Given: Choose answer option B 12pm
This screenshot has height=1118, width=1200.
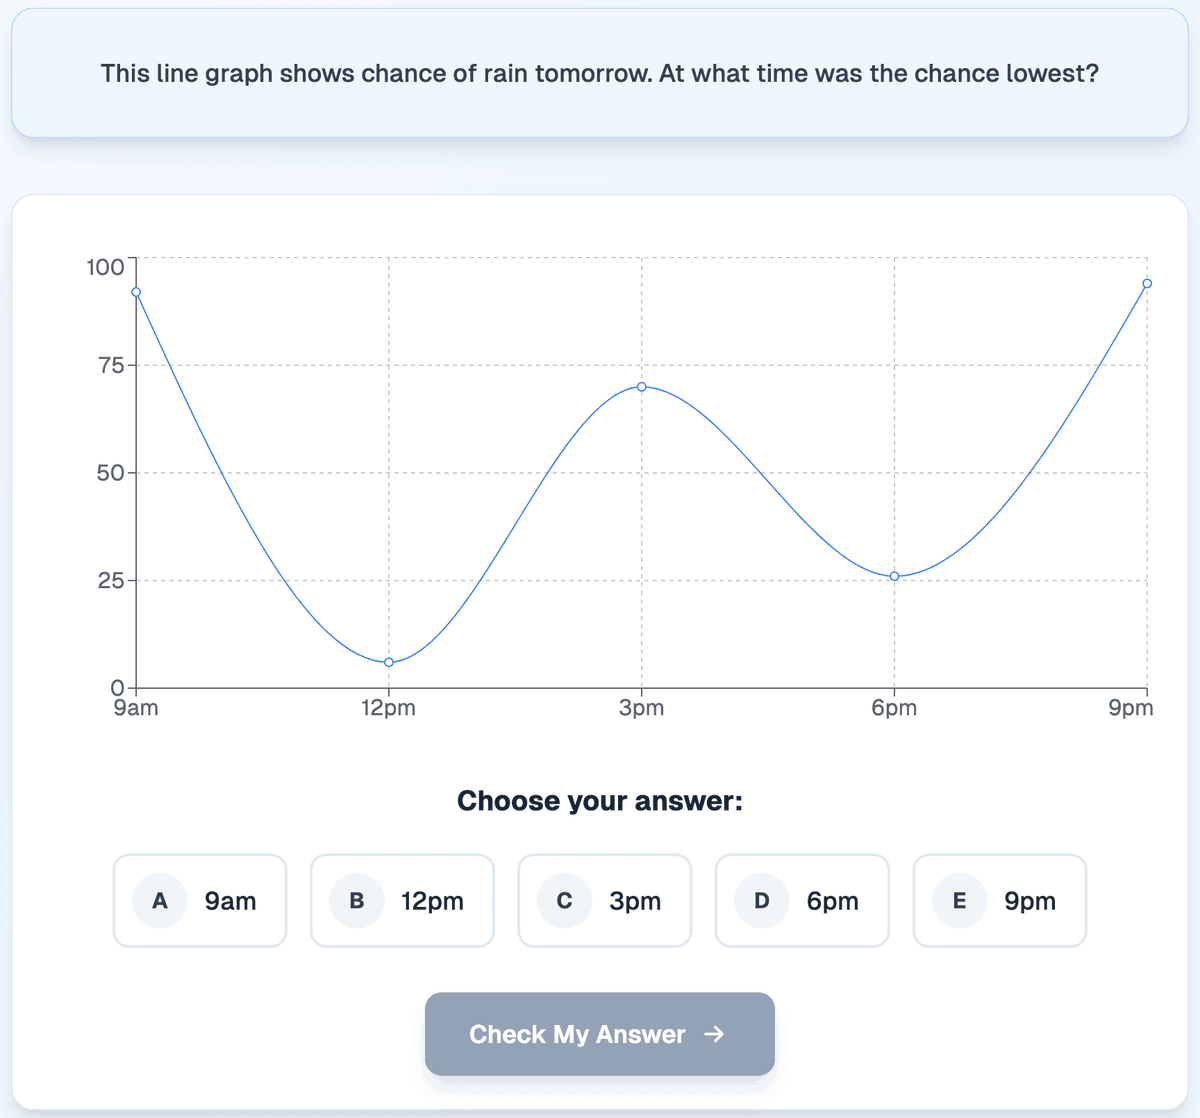Looking at the screenshot, I should point(402,900).
